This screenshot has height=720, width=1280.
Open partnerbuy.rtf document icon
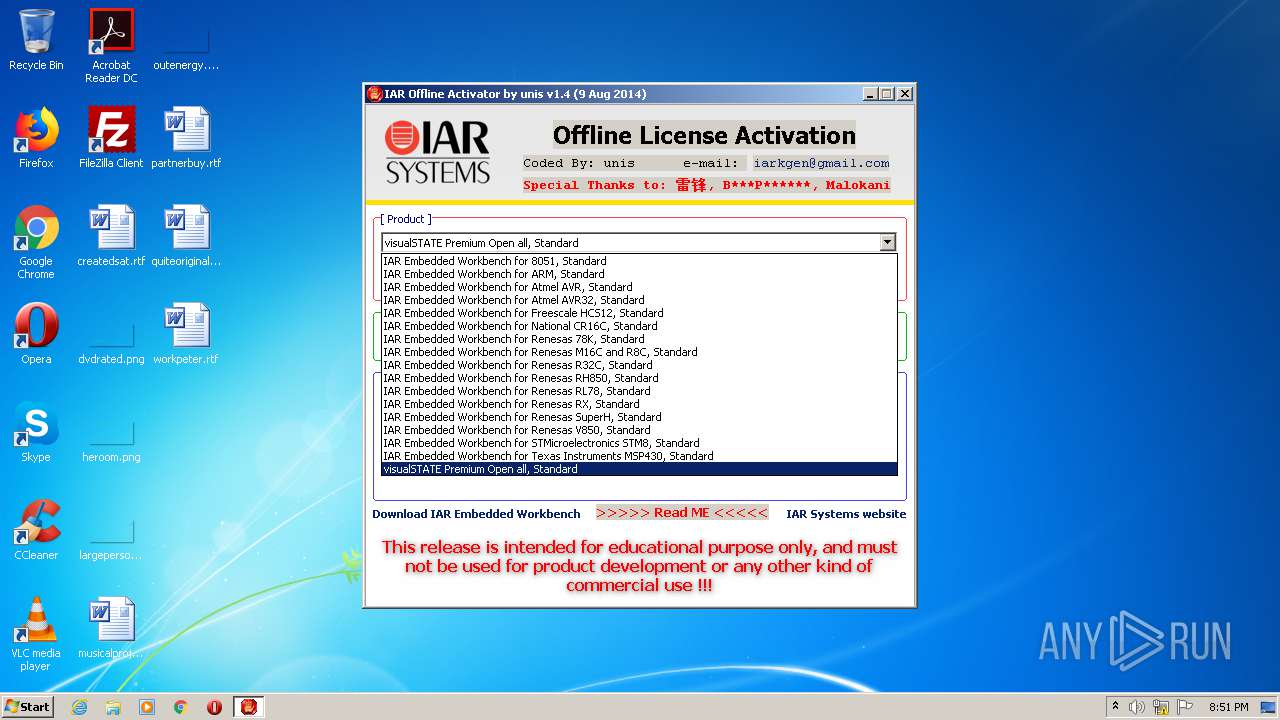point(186,138)
